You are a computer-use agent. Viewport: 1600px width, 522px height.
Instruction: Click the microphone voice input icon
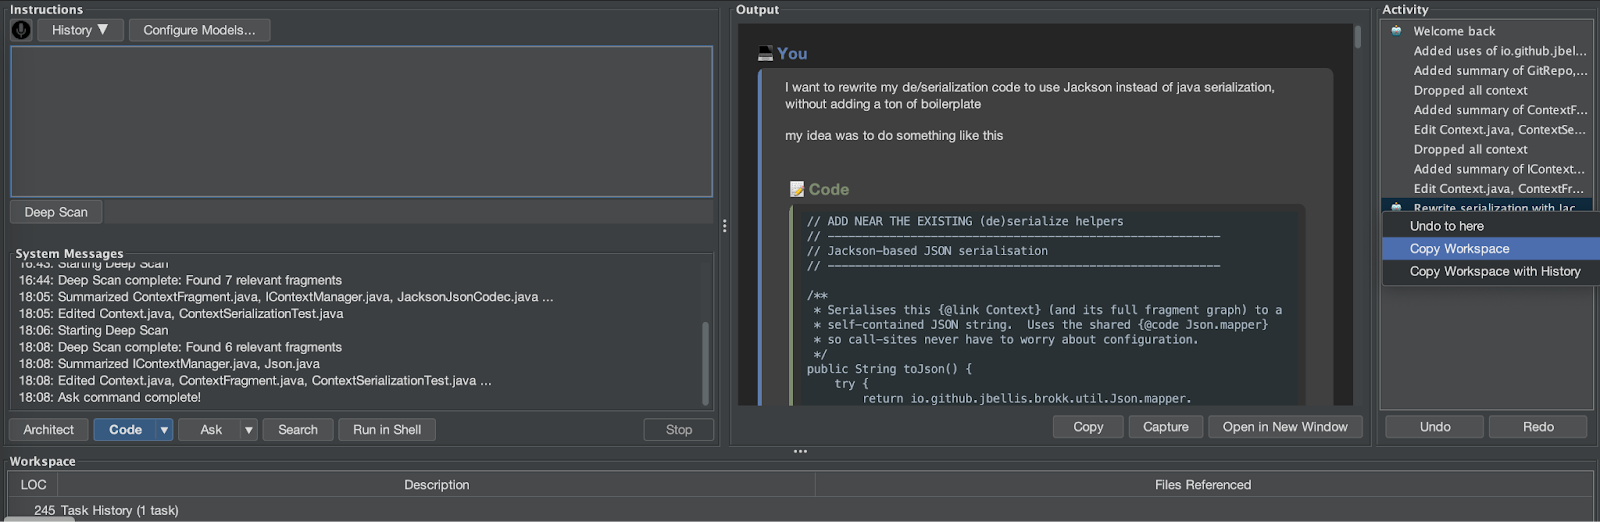click(21, 30)
